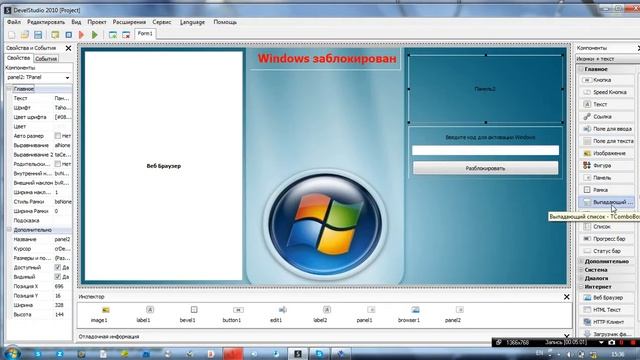Toggle the Родительский property checkbox
Viewport: 640px width, 360px height.
point(58,164)
